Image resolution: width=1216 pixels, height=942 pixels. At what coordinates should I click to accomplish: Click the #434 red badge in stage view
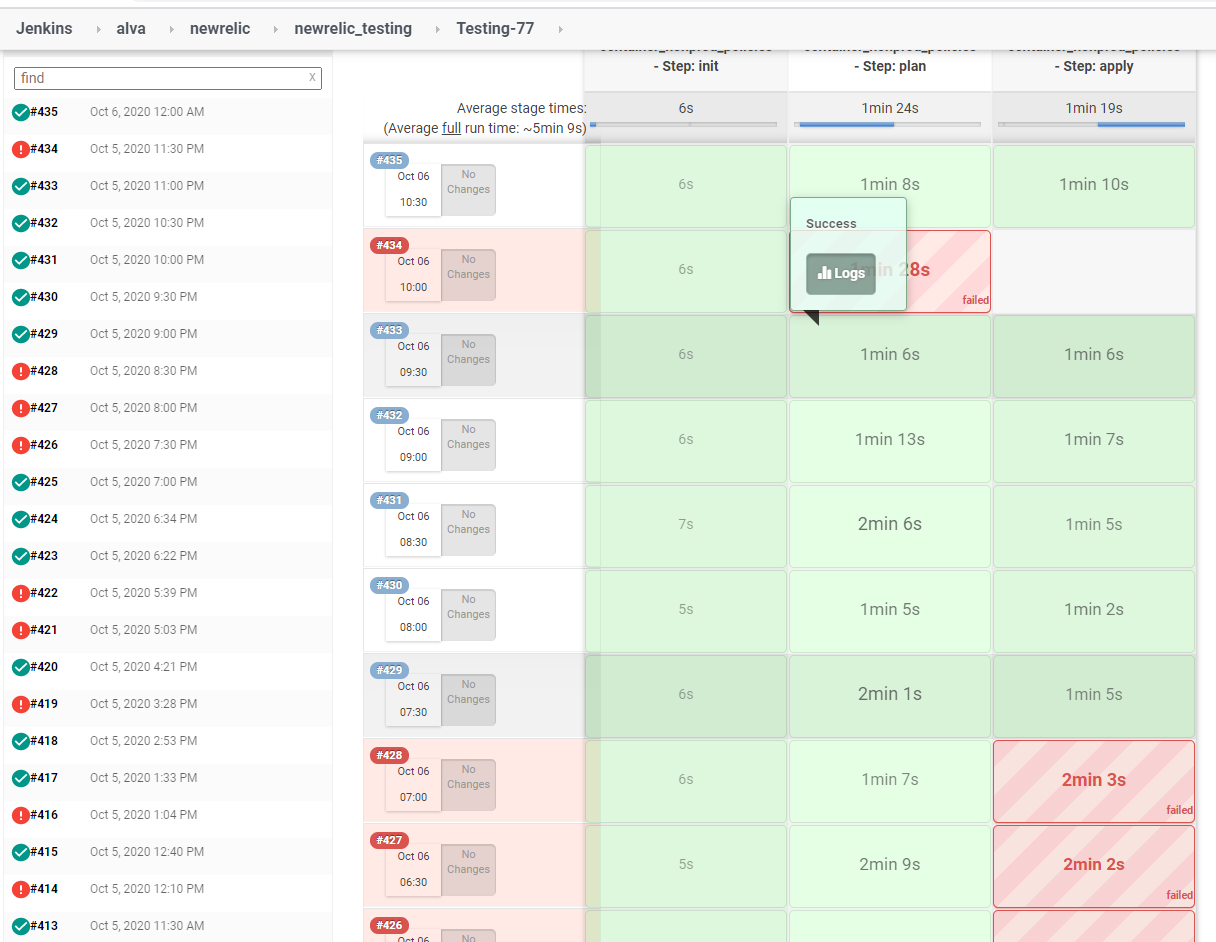(x=390, y=245)
